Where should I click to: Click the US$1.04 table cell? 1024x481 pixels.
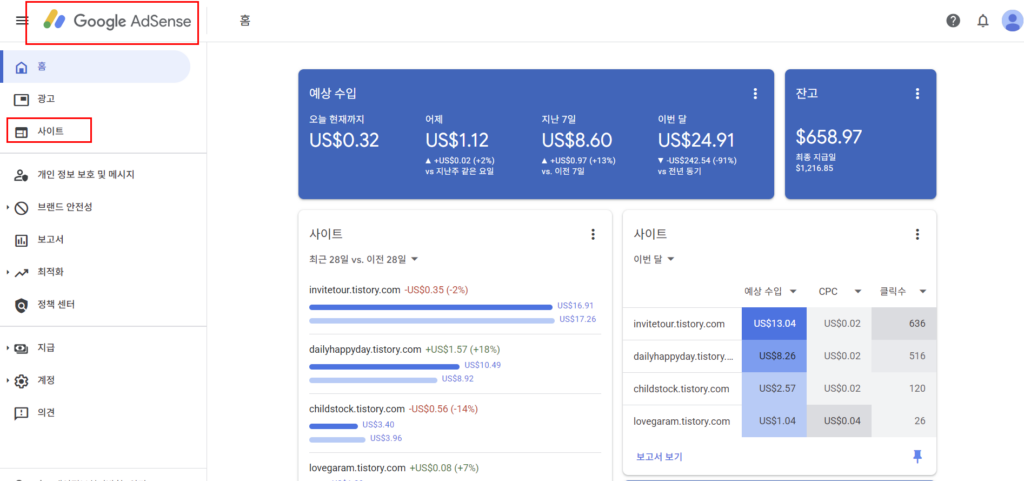click(x=775, y=421)
